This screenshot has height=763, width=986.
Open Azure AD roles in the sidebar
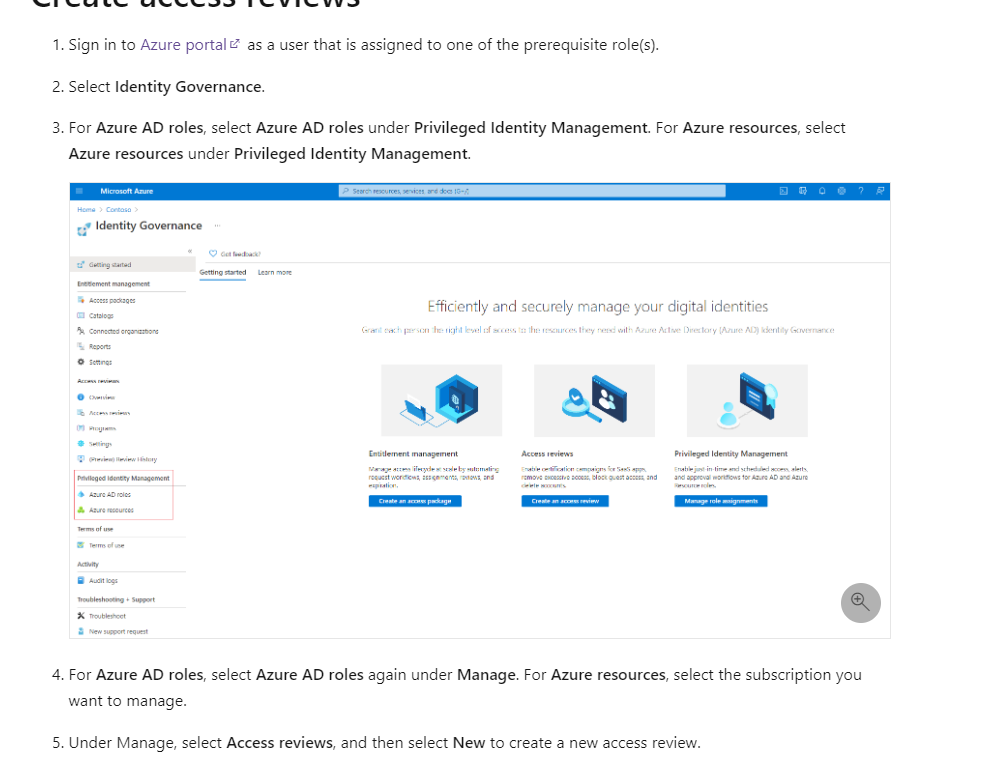click(x=110, y=495)
